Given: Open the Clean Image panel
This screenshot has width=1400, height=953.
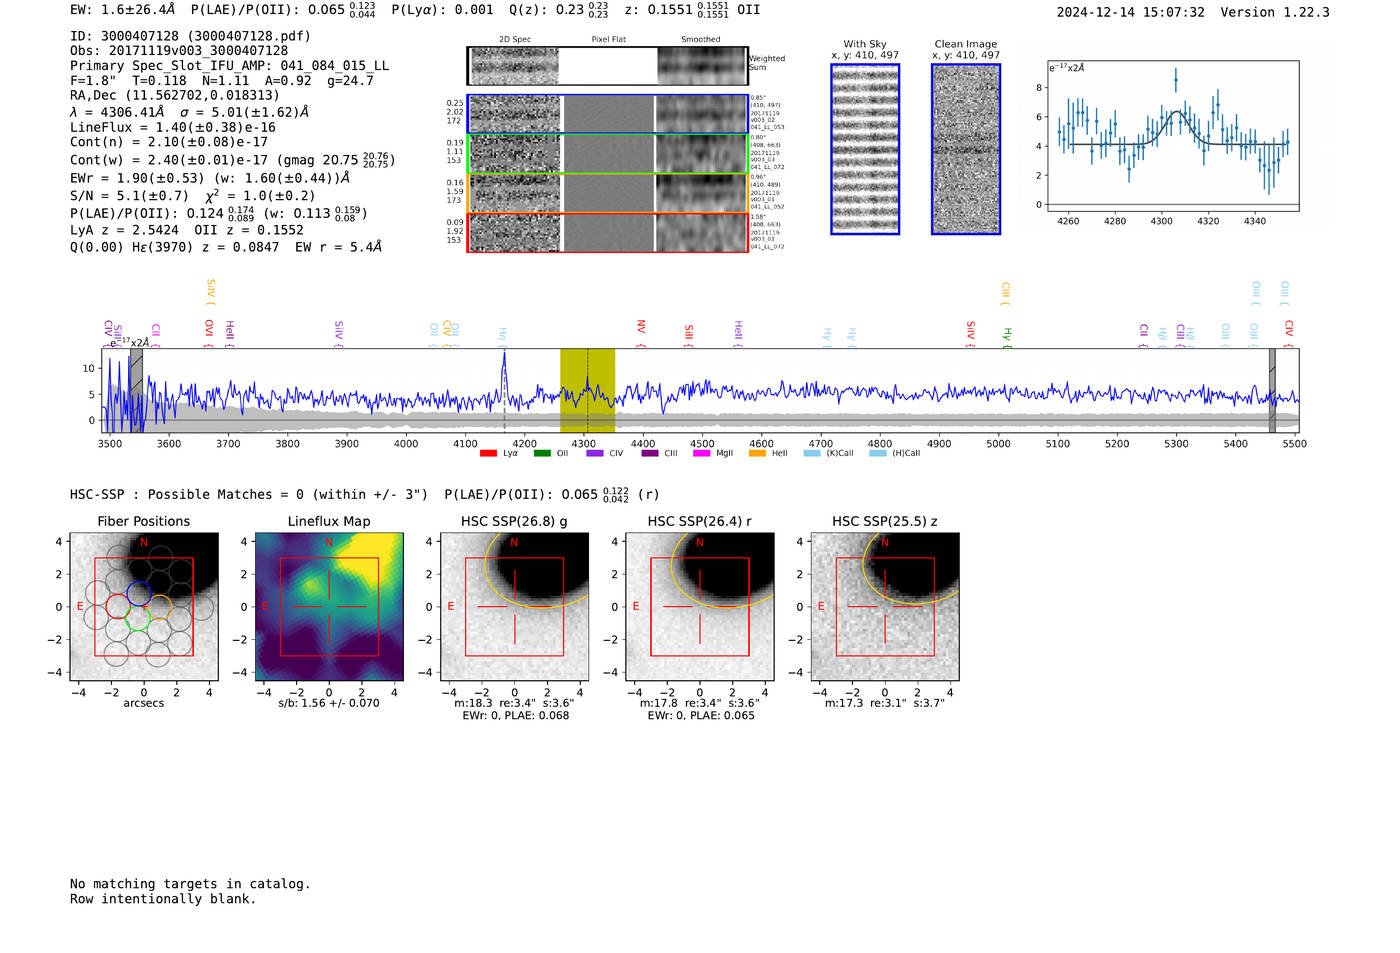Looking at the screenshot, I should click(966, 149).
